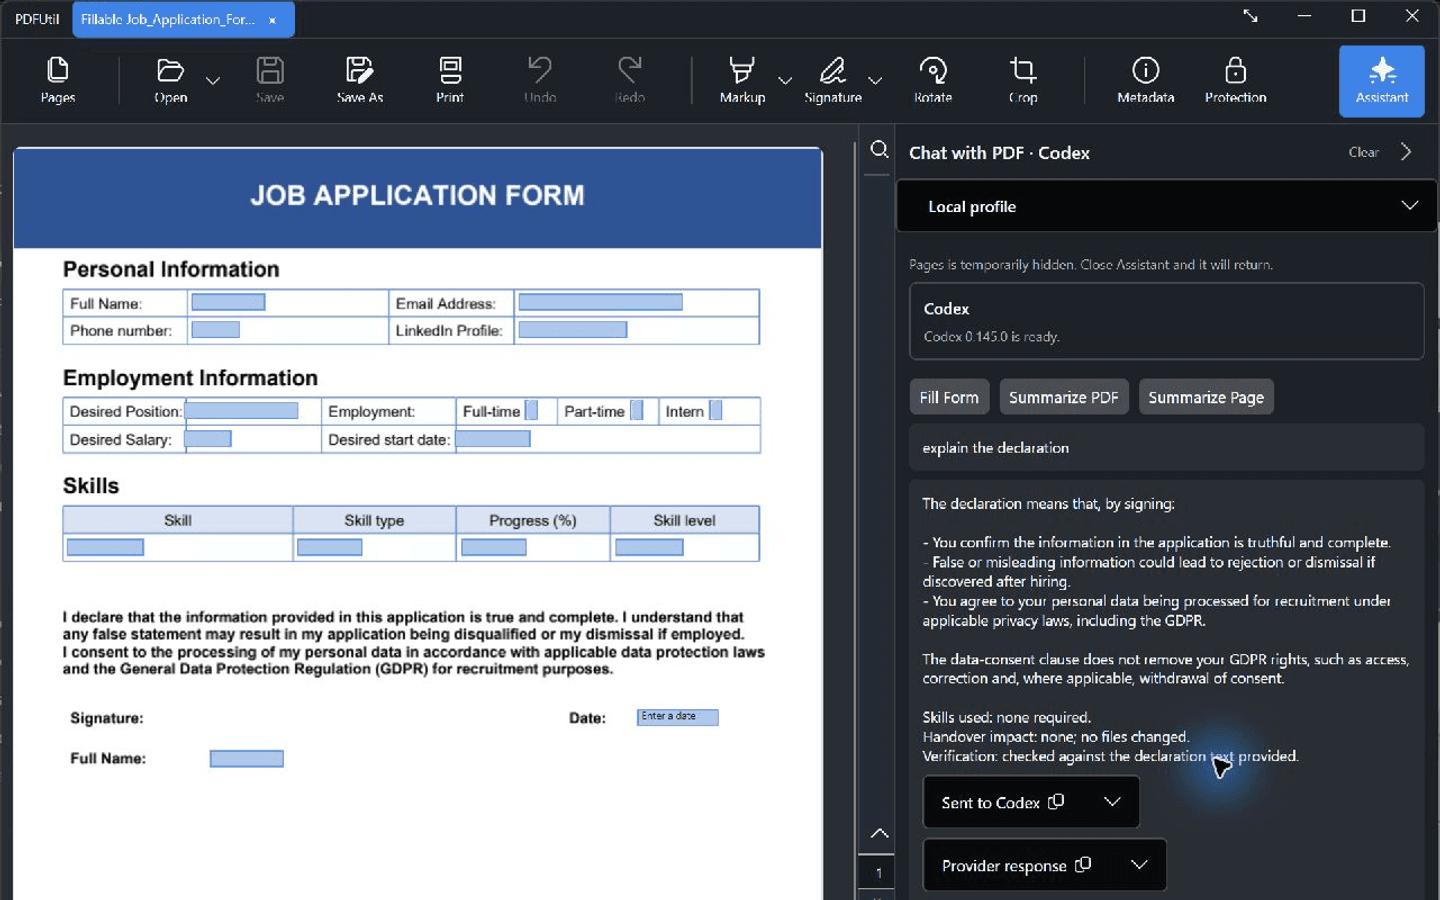Click the Save As icon

click(x=360, y=80)
